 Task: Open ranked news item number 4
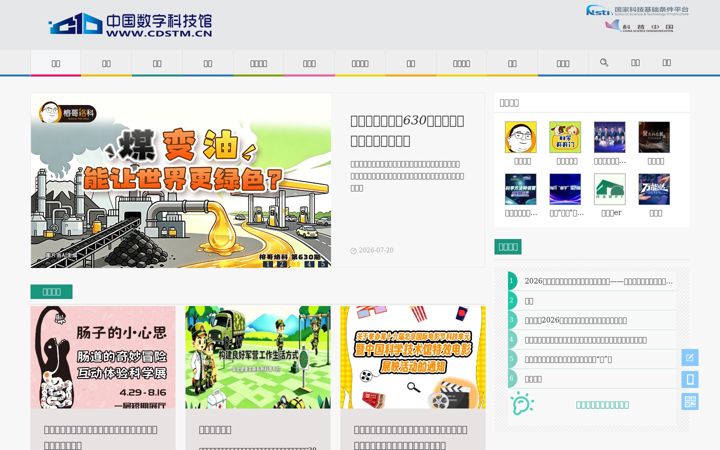click(x=586, y=340)
